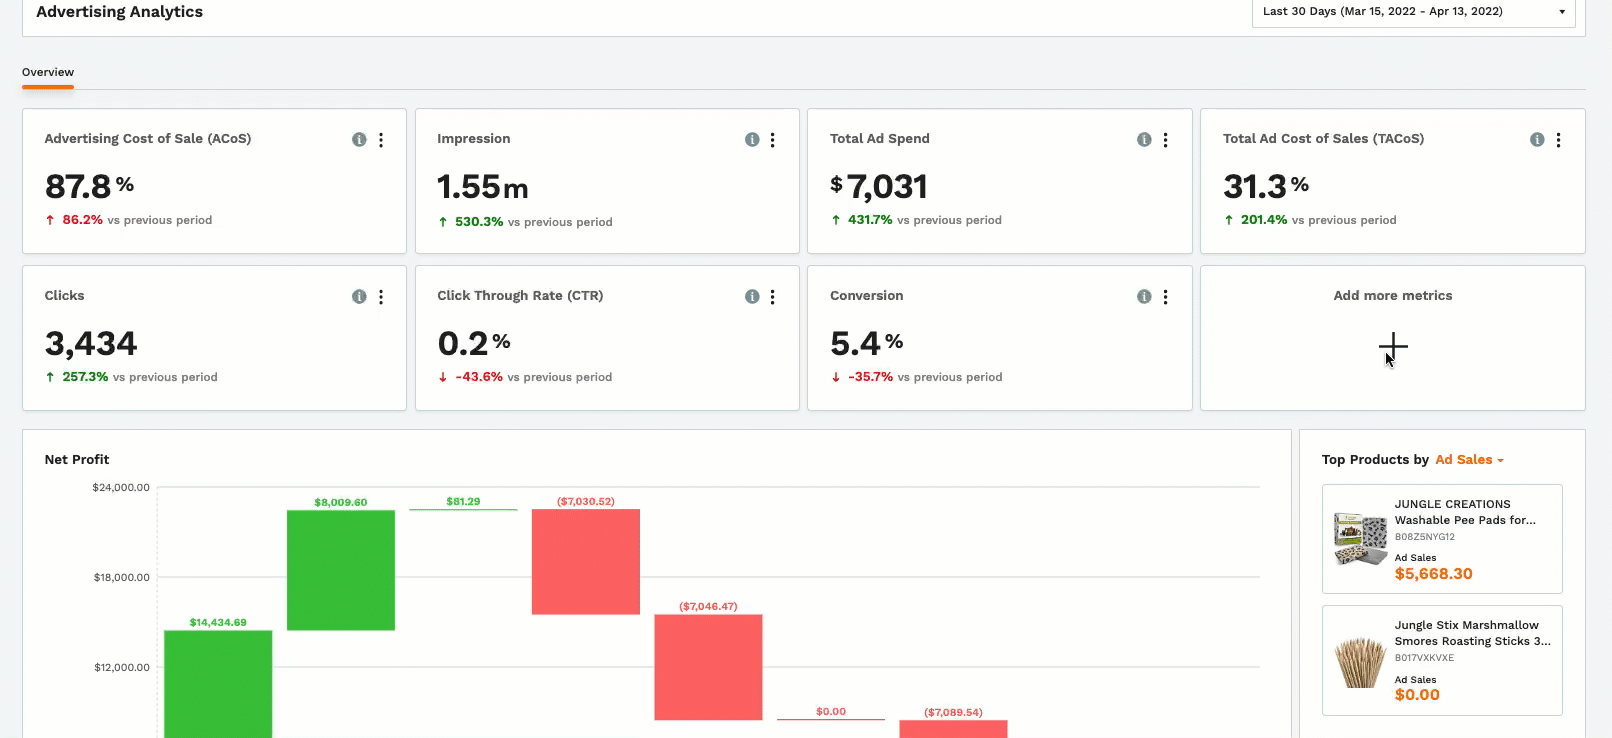The image size is (1612, 738).
Task: Click the Net Profit chart title
Action: pos(77,460)
